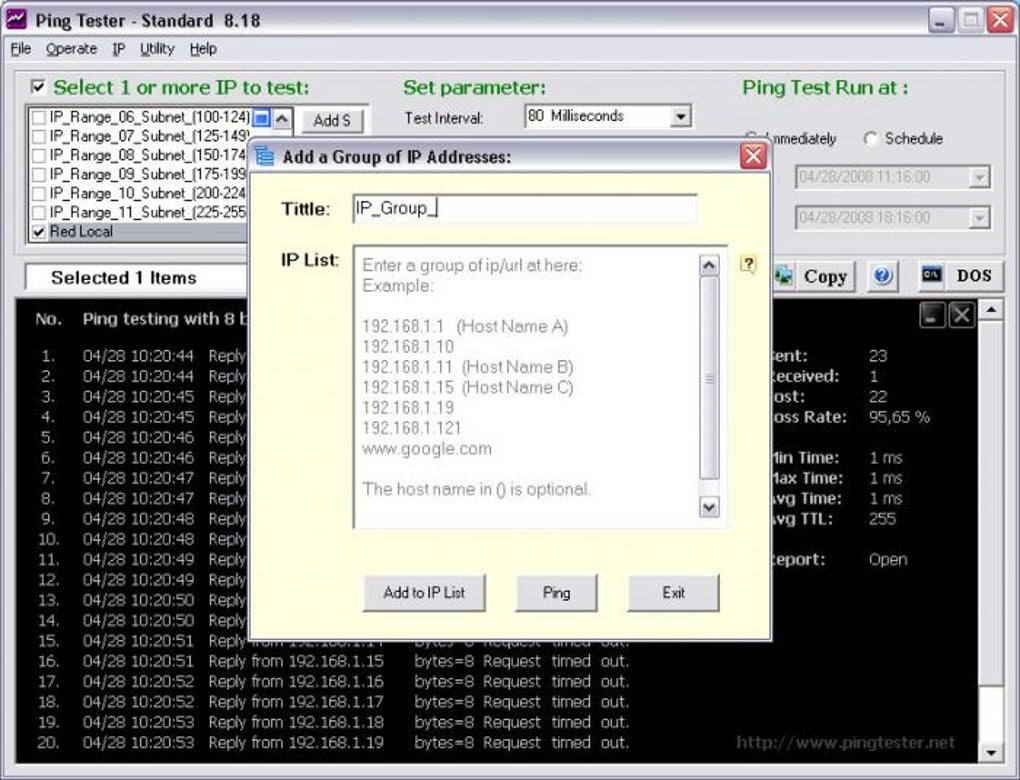Close the black ping results panel
The height and width of the screenshot is (780, 1020).
point(961,316)
